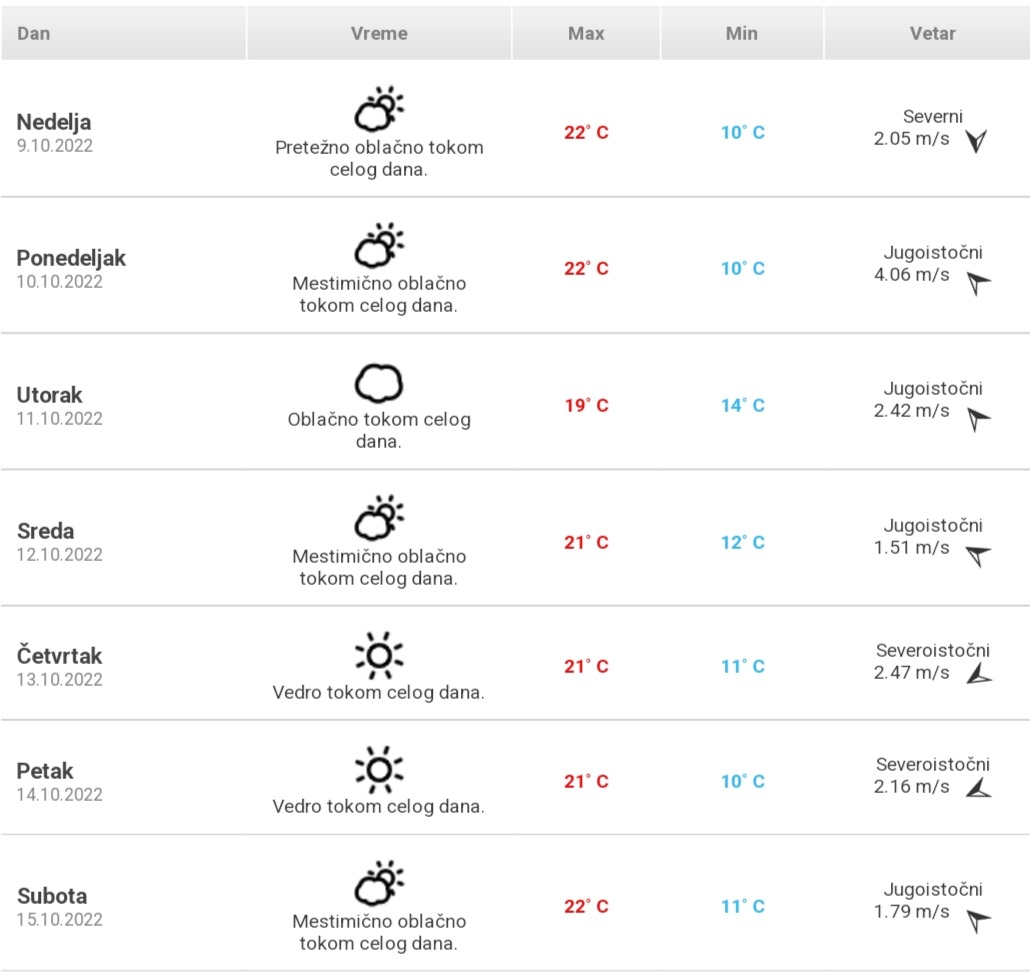Click the cloud icon for Utorak
Image resolution: width=1030 pixels, height=975 pixels.
pyautogui.click(x=379, y=383)
